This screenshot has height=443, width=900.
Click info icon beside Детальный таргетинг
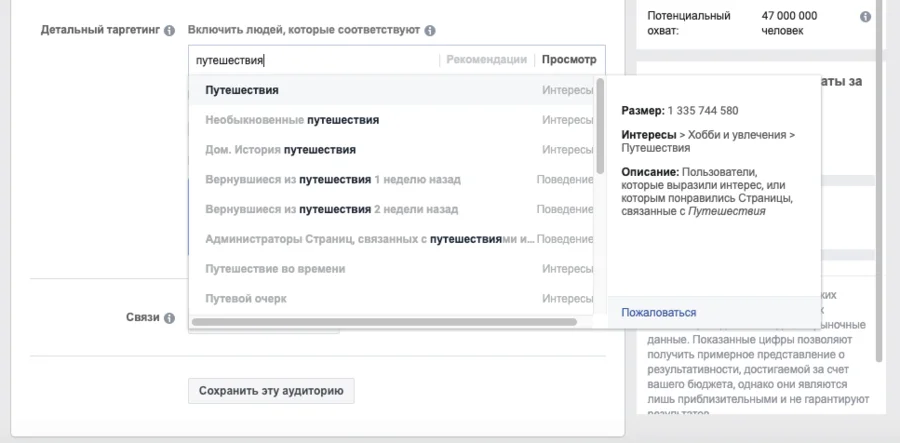169,31
